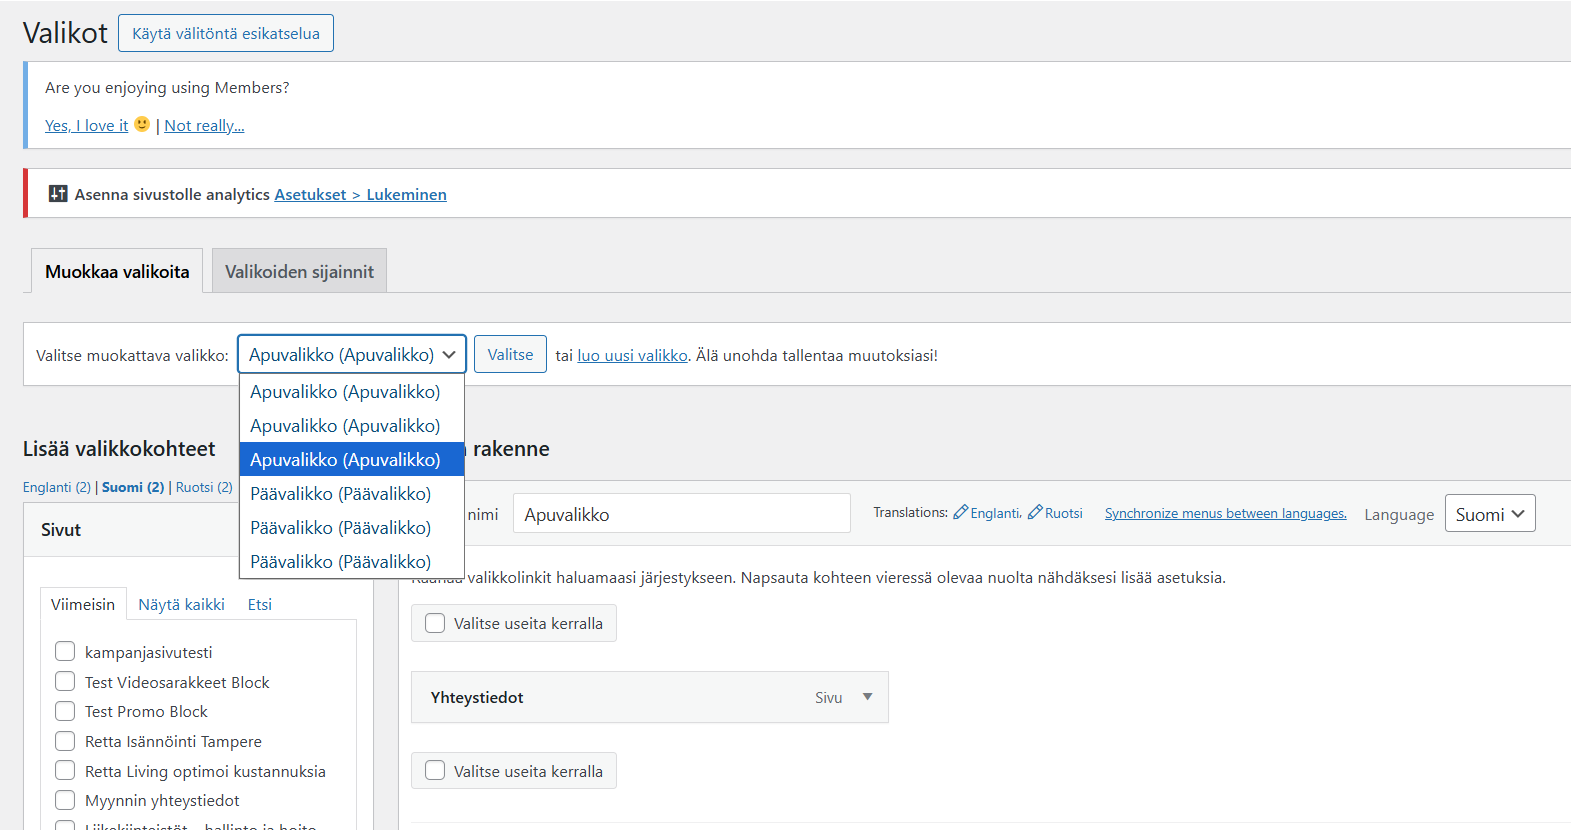Enable the Retta Isännöinti Tampere checkbox
The image size is (1571, 830).
coord(65,741)
